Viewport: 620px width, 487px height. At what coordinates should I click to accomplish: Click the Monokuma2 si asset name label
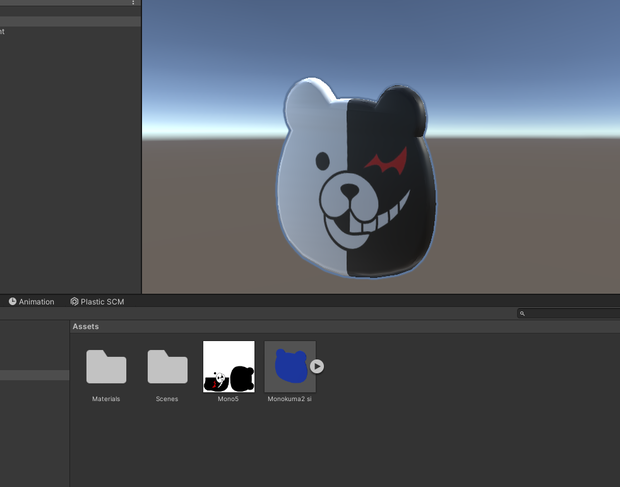289,399
